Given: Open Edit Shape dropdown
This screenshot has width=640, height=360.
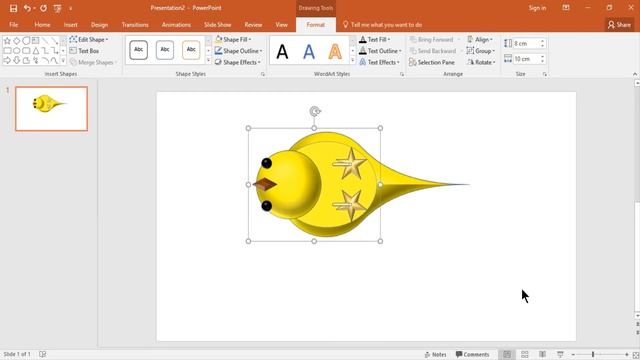Looking at the screenshot, I should click(89, 40).
